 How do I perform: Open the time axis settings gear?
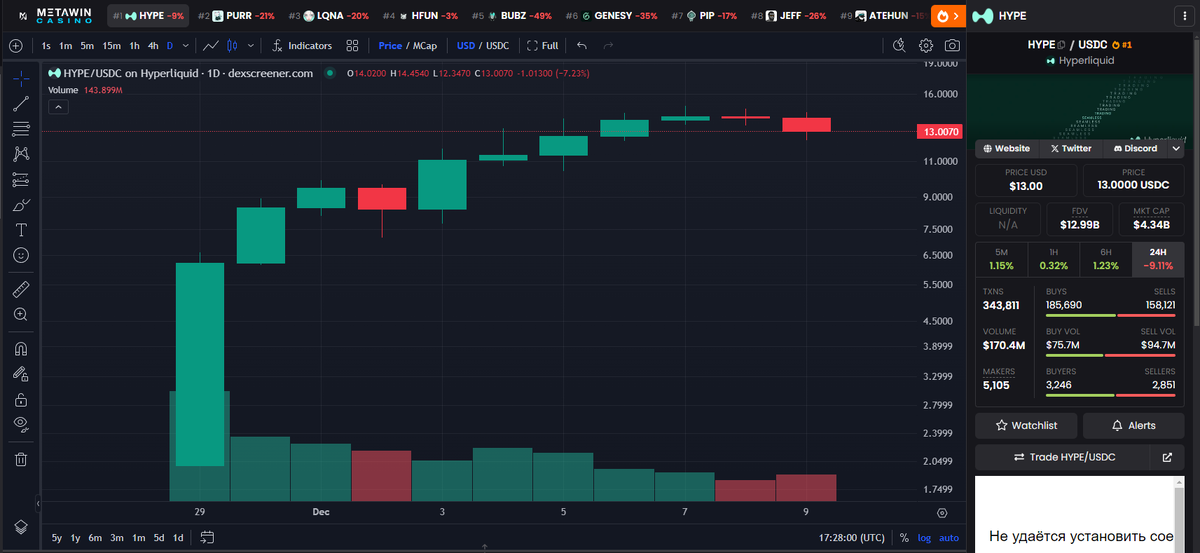coord(942,513)
